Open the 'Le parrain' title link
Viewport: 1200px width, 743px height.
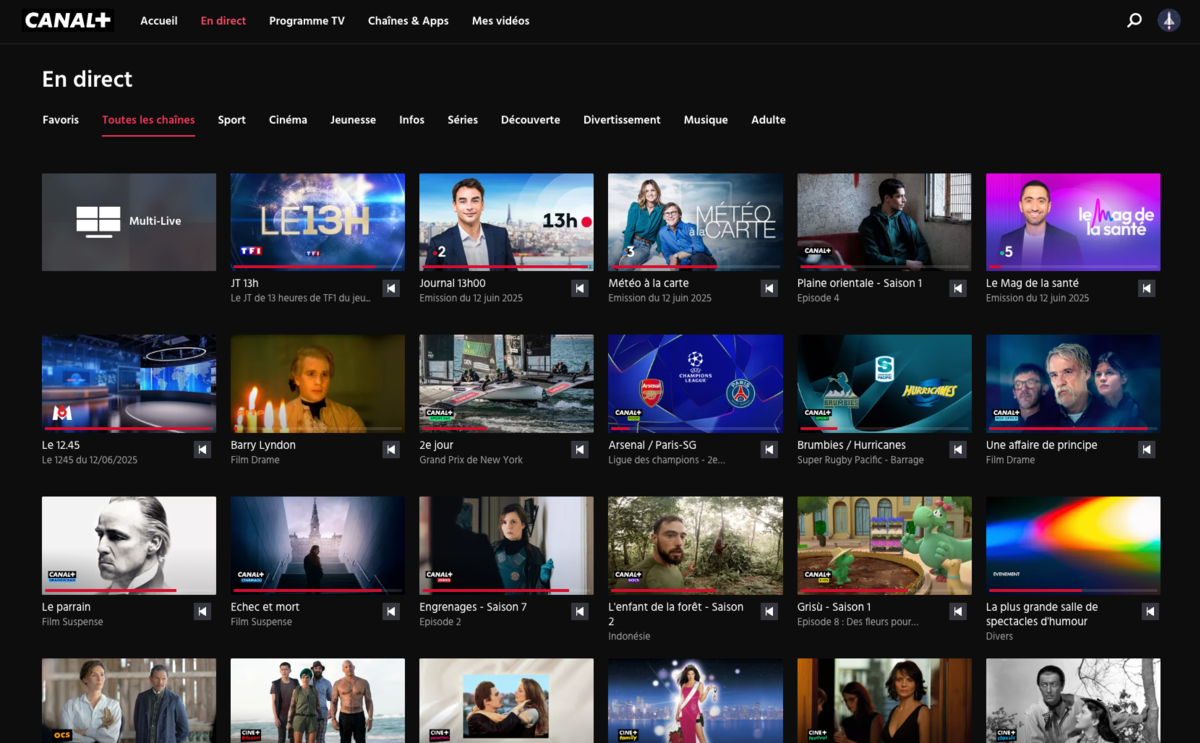pos(66,607)
